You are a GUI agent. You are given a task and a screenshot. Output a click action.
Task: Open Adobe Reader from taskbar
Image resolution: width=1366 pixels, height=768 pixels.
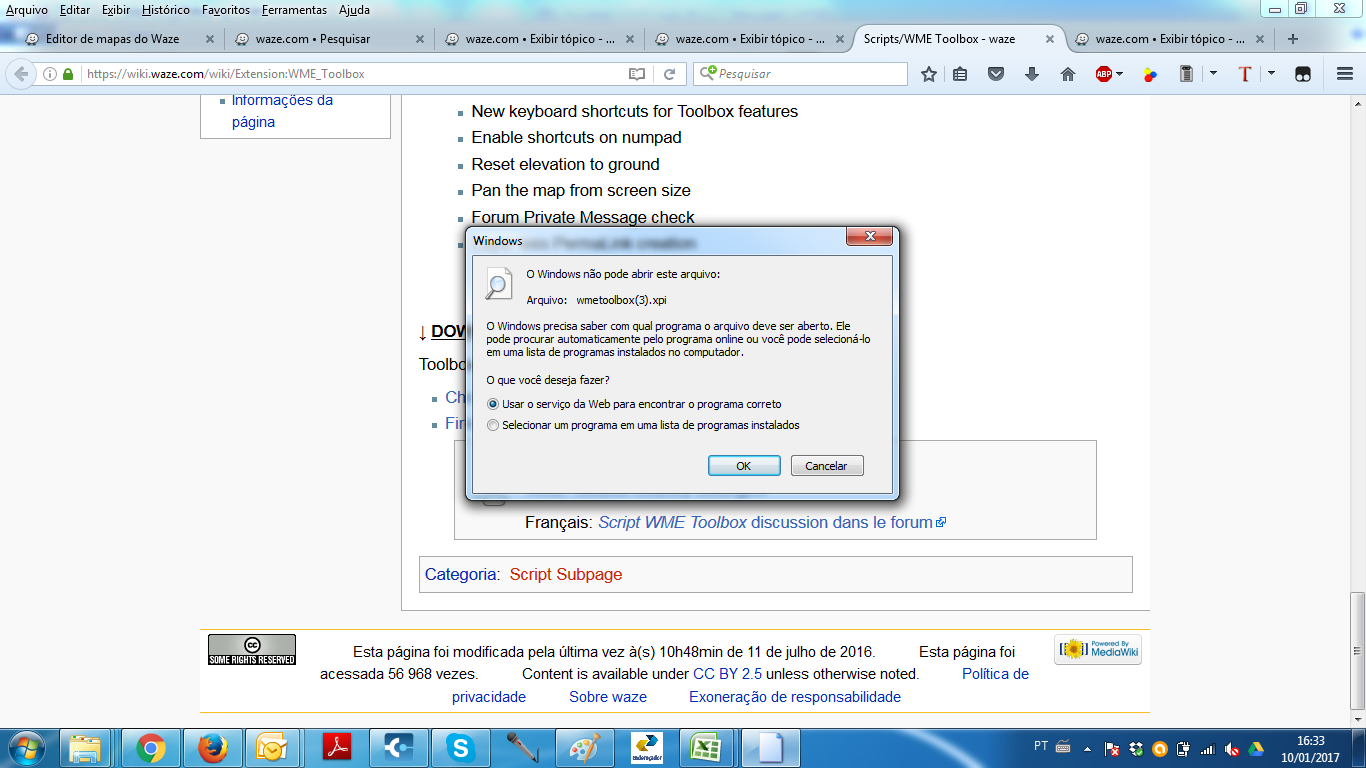click(x=337, y=748)
